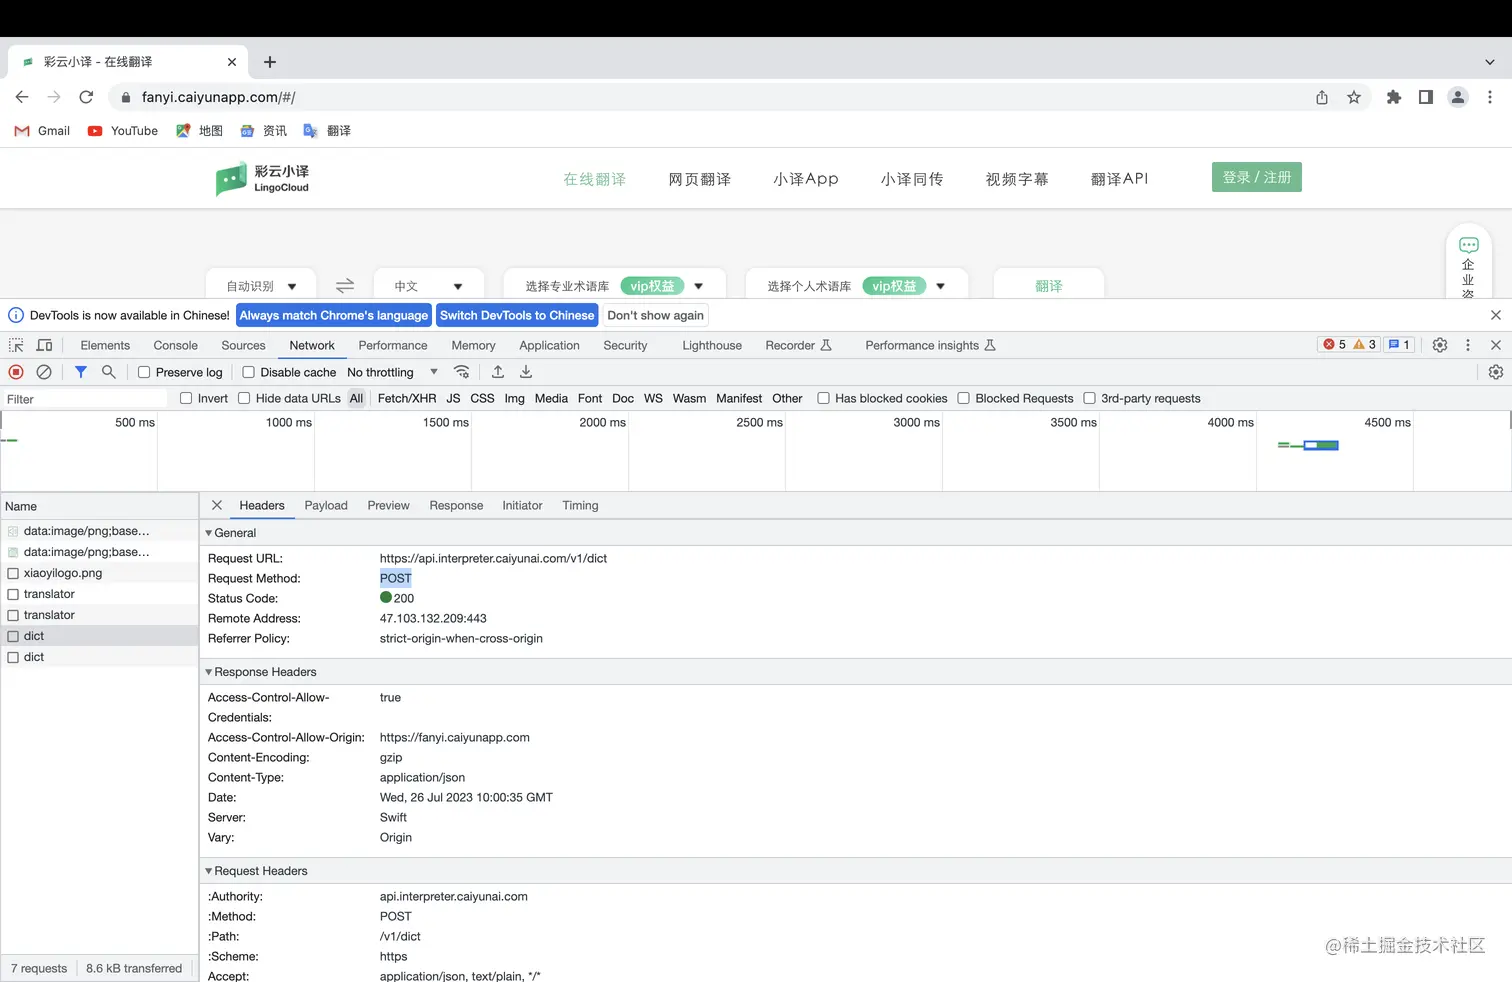
Task: Open 选择专业术语库 dropdown
Action: pyautogui.click(x=615, y=286)
